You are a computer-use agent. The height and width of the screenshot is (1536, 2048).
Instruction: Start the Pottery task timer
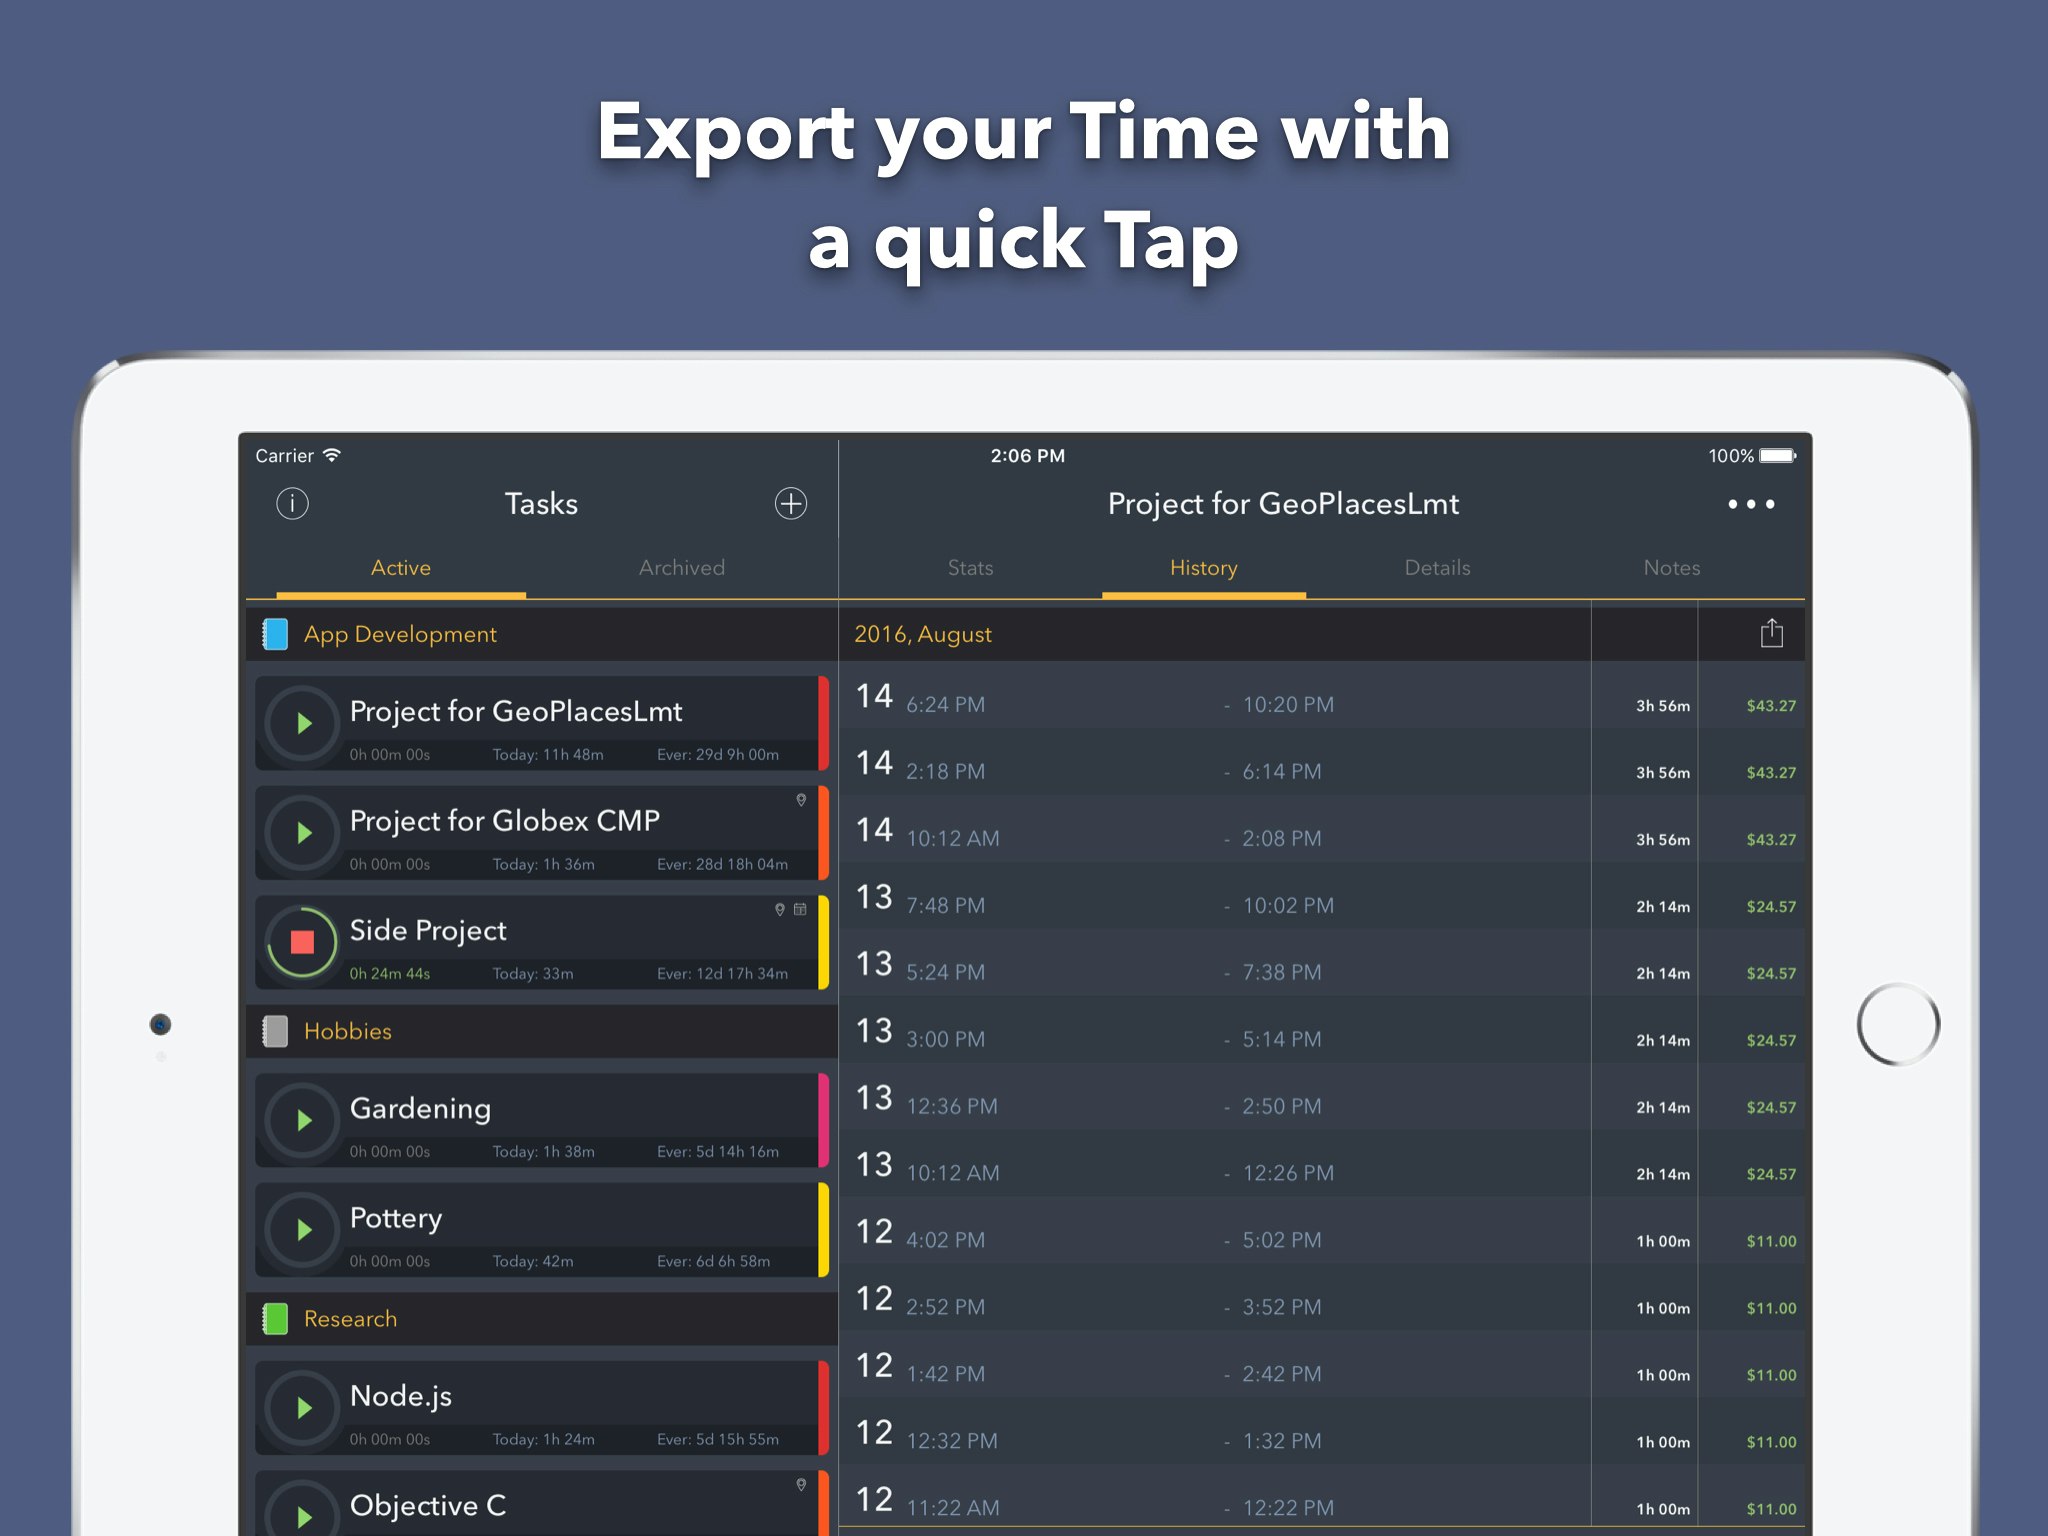point(303,1230)
